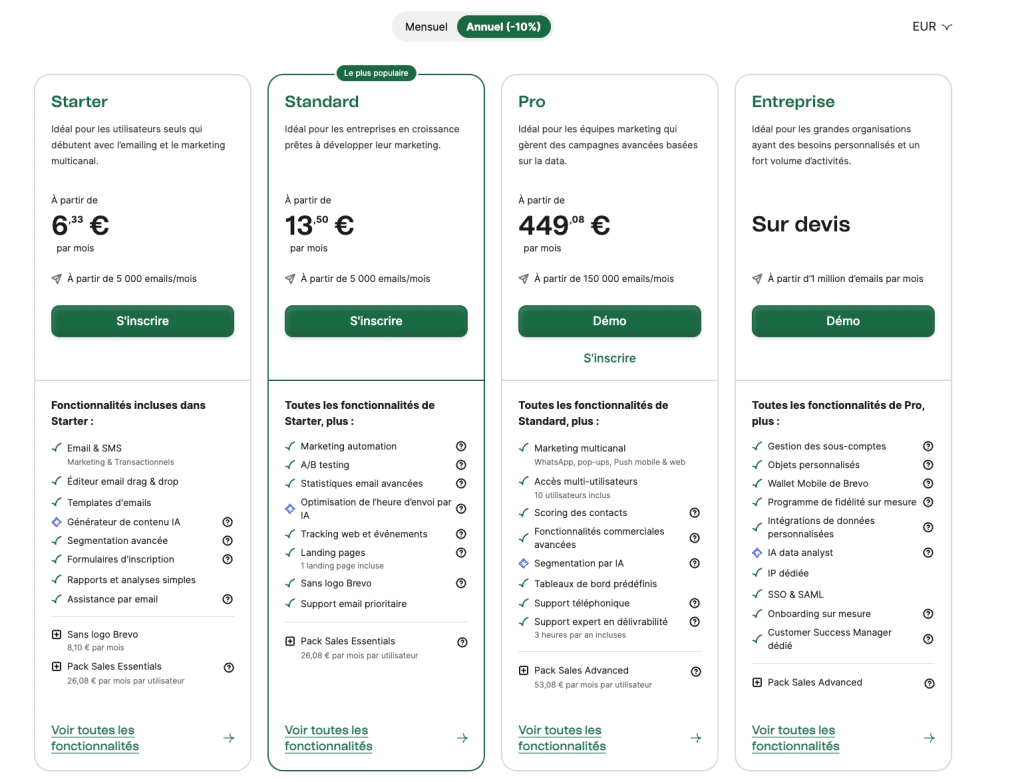Click S'inscrire button on Starter plan
This screenshot has height=782, width=1024.
click(143, 321)
